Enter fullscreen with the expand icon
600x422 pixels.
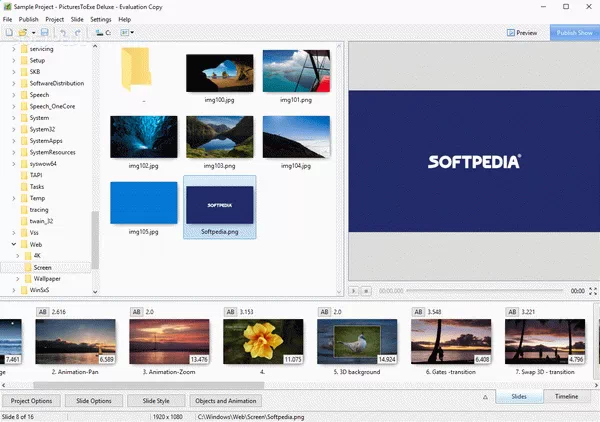[x=592, y=290]
